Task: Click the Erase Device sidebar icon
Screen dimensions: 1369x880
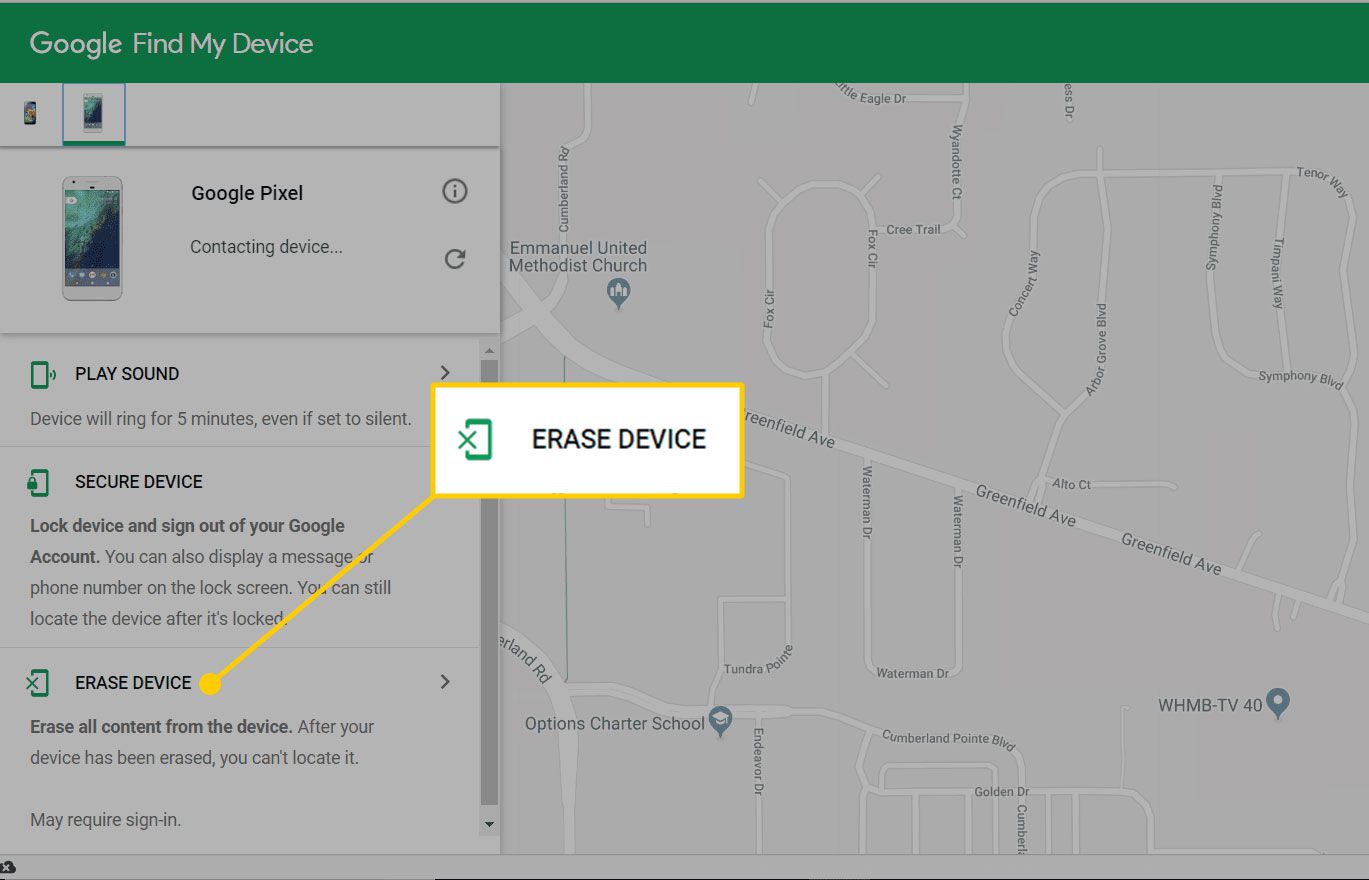Action: (x=37, y=684)
